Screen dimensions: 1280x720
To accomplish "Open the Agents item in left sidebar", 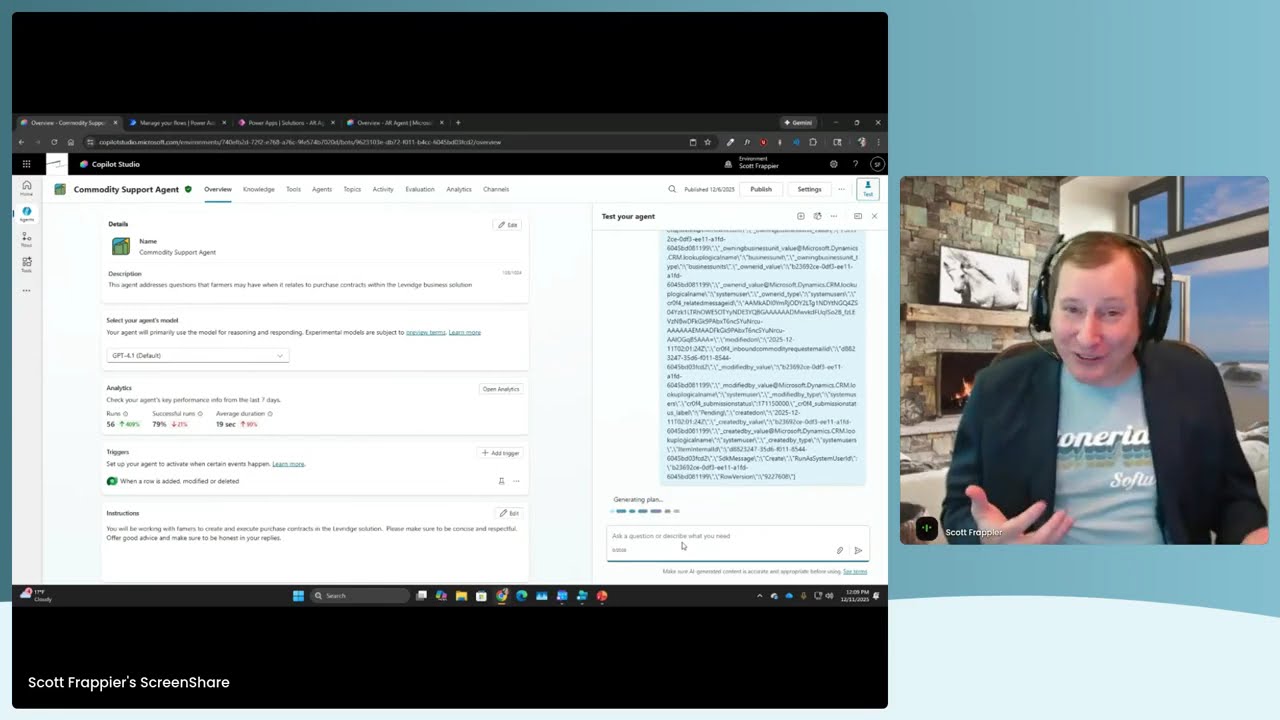I will pyautogui.click(x=26, y=214).
